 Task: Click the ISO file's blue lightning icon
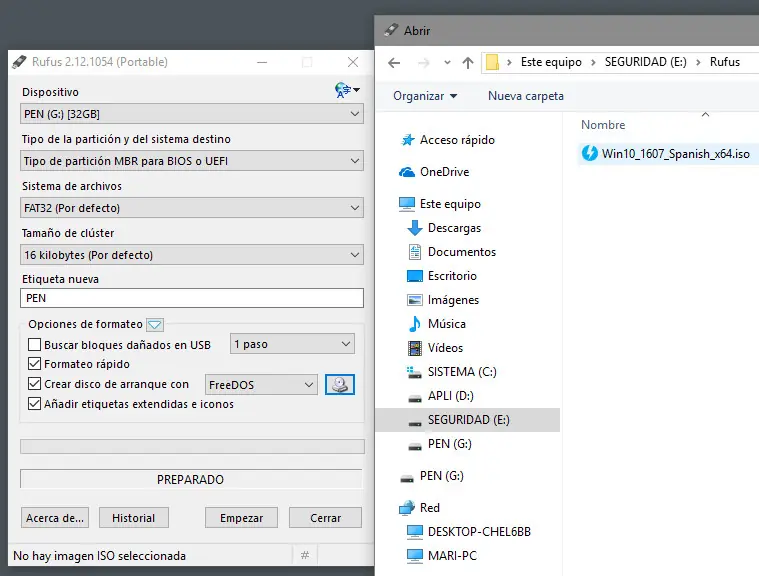tap(590, 153)
